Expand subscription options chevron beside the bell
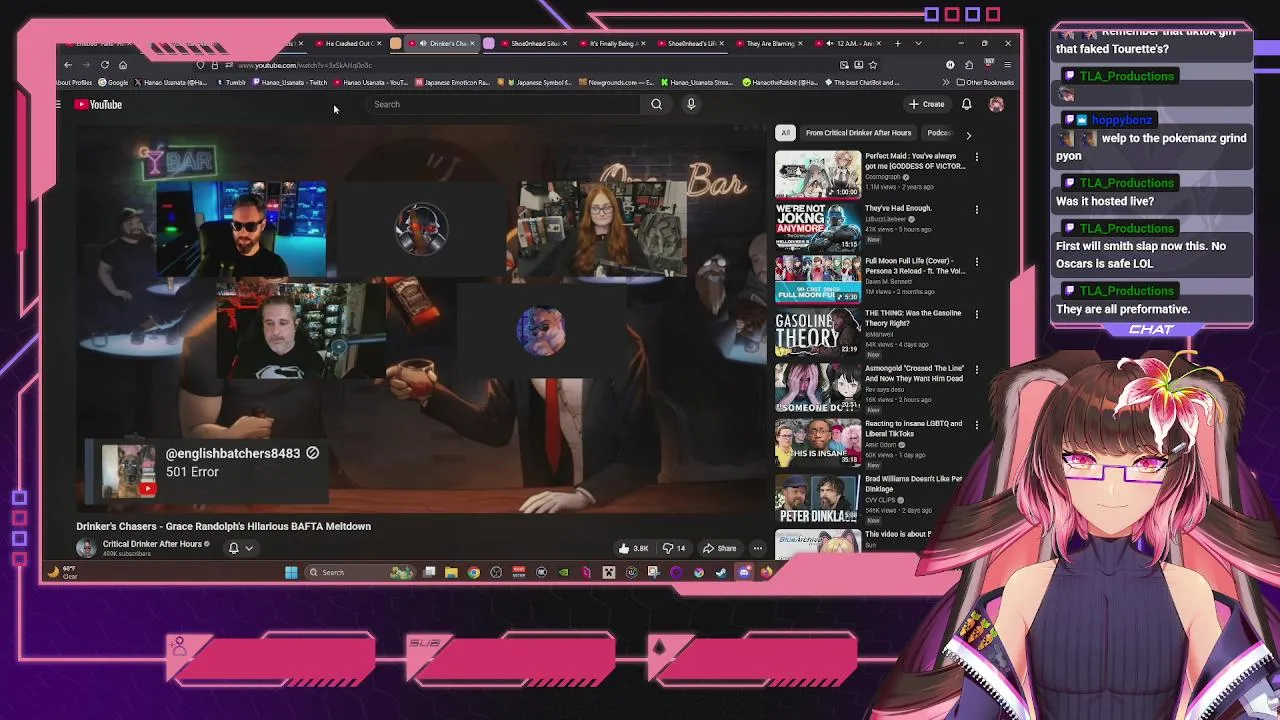1280x720 pixels. [x=249, y=548]
